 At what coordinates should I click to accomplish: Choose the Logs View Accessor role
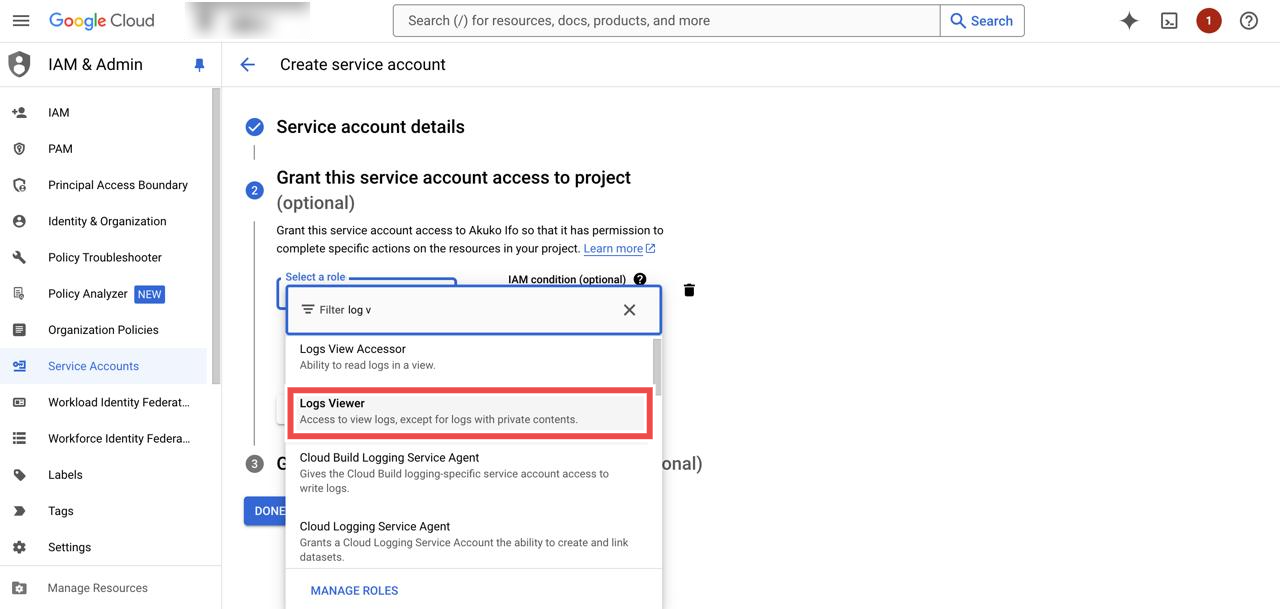click(x=469, y=357)
